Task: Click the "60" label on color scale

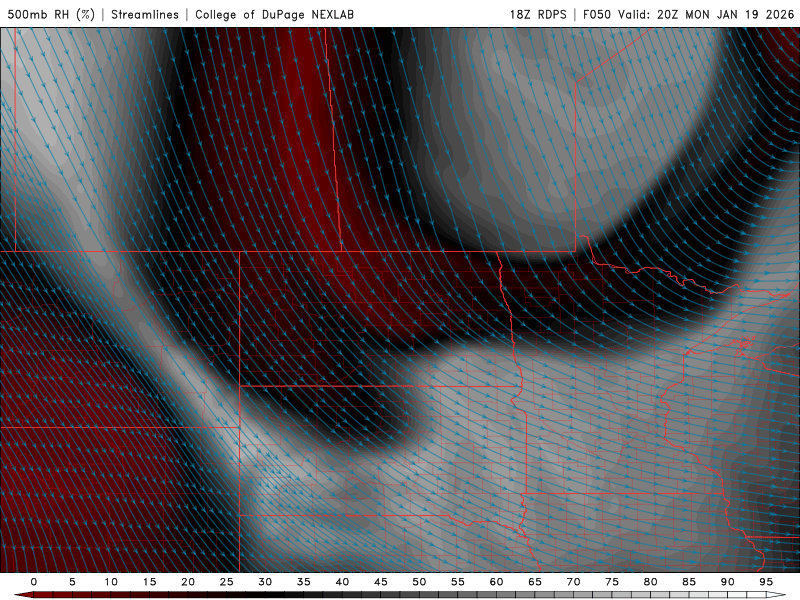Action: coord(496,582)
